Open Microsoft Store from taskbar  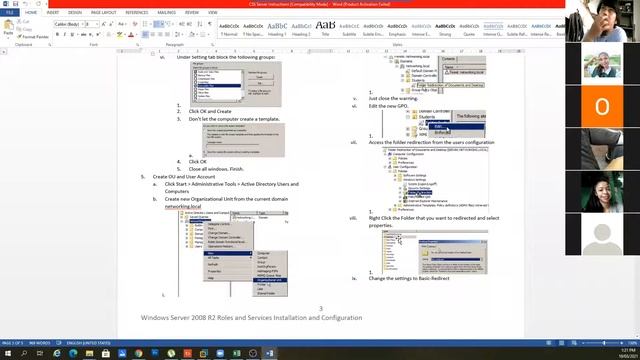point(106,353)
